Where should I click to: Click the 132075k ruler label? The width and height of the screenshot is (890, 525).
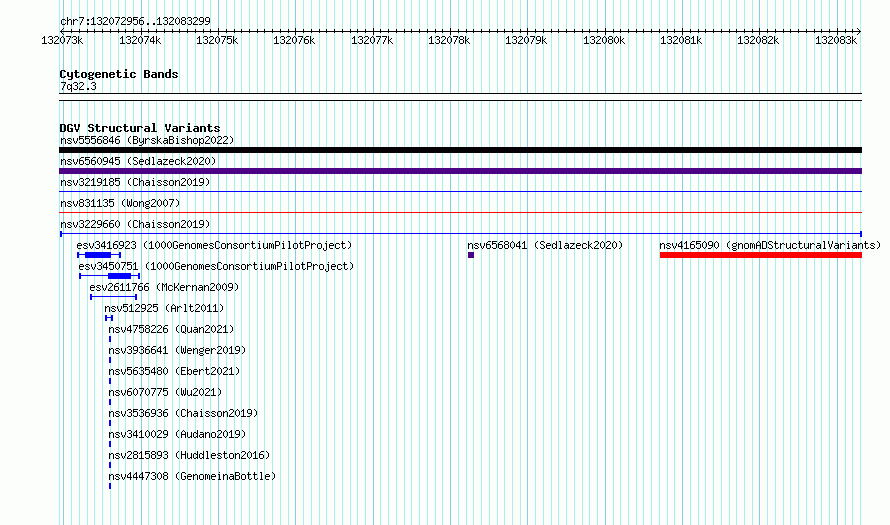click(217, 40)
